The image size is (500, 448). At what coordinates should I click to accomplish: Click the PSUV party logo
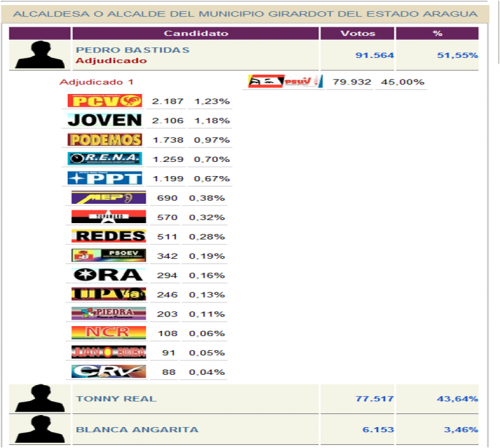(x=286, y=81)
